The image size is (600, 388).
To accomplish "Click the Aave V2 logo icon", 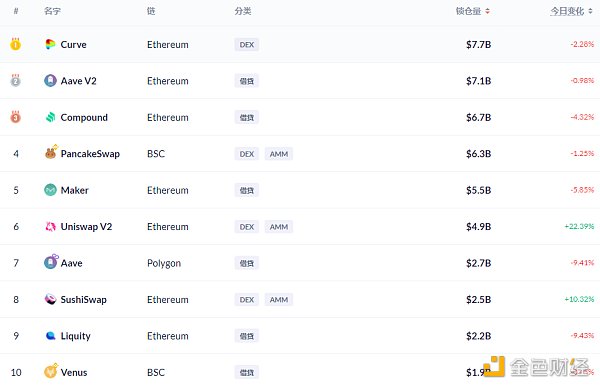I will [x=50, y=81].
